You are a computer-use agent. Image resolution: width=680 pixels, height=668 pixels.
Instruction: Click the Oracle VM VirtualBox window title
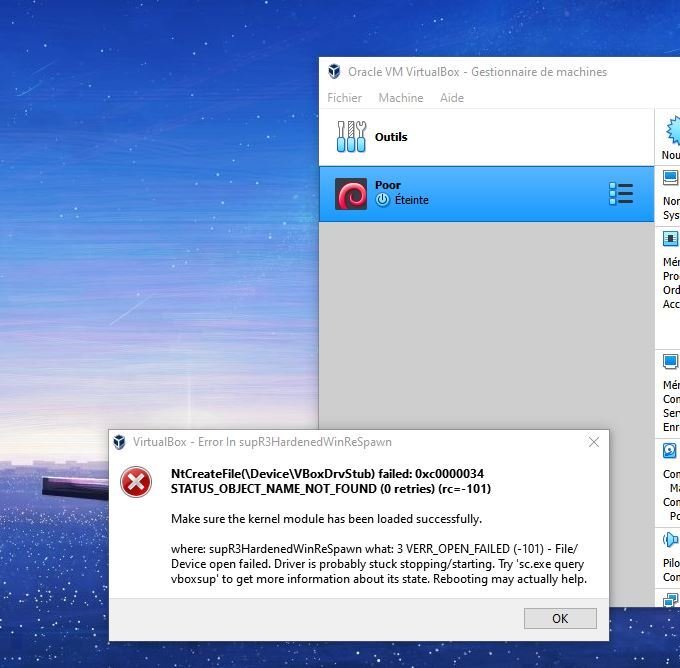tap(477, 72)
